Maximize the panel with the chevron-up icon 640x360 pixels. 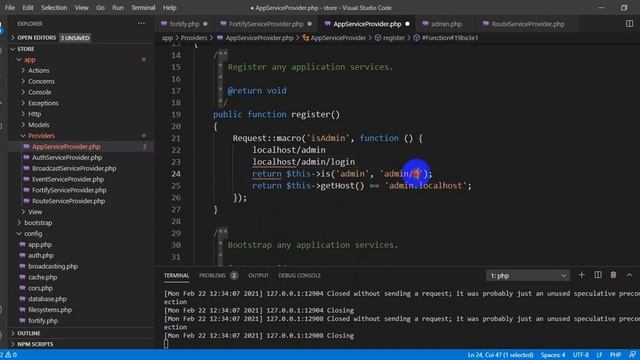click(629, 275)
